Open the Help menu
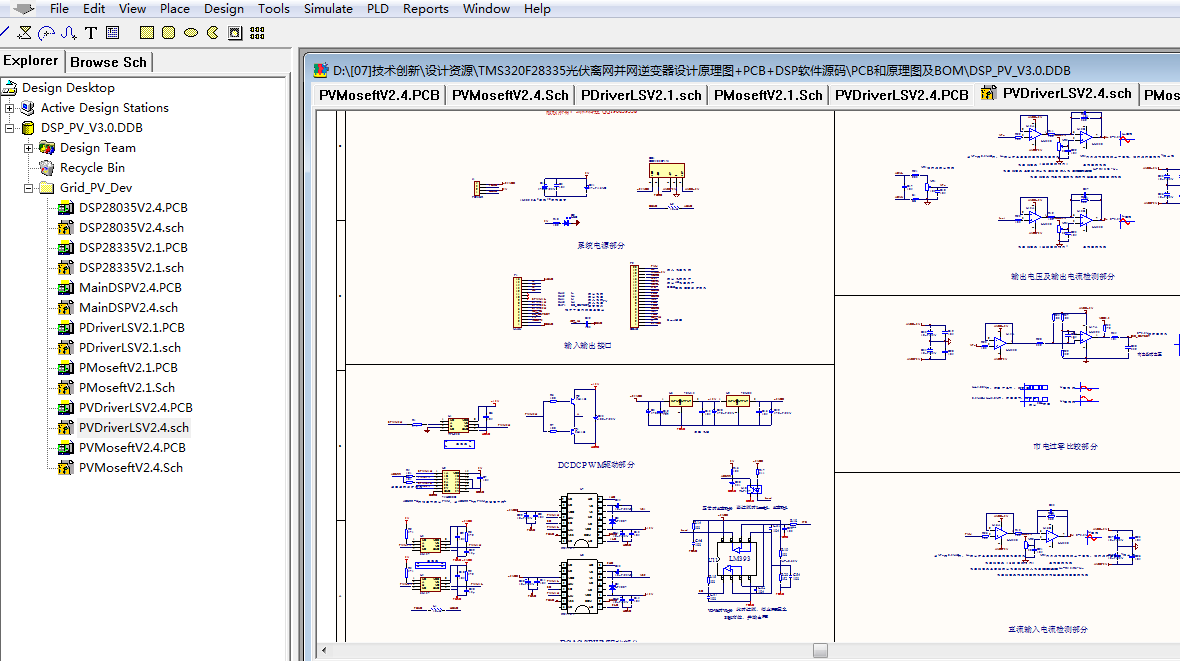Viewport: 1180px width, 661px height. click(x=537, y=8)
